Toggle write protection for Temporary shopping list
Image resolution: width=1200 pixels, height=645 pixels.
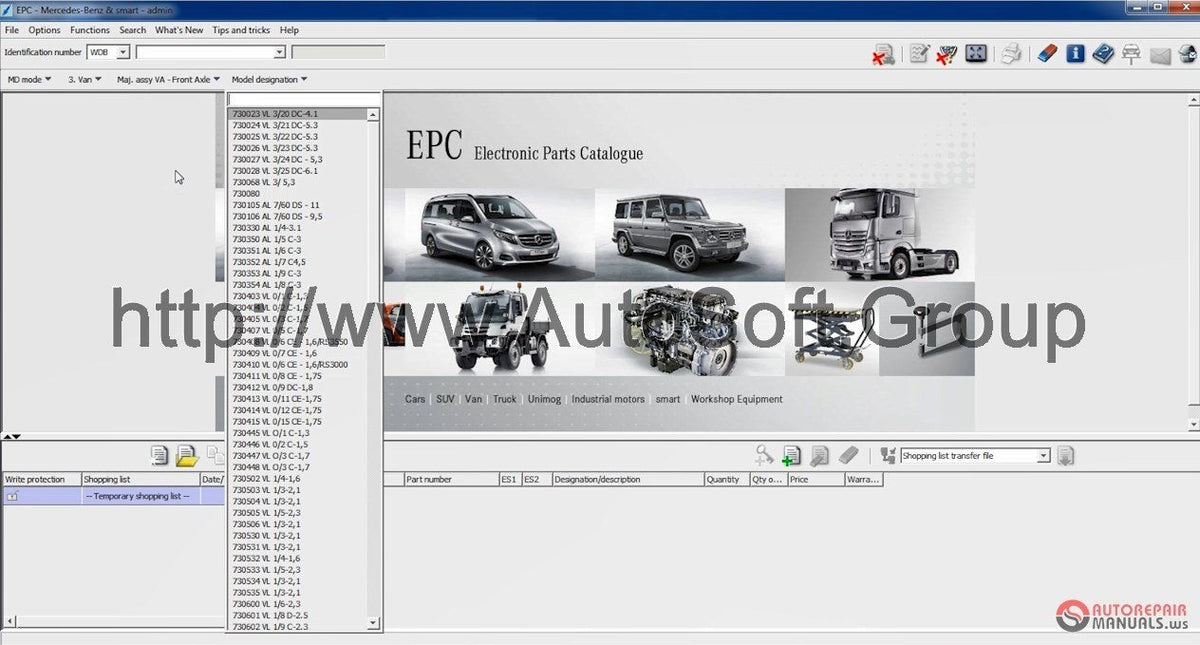(x=14, y=495)
